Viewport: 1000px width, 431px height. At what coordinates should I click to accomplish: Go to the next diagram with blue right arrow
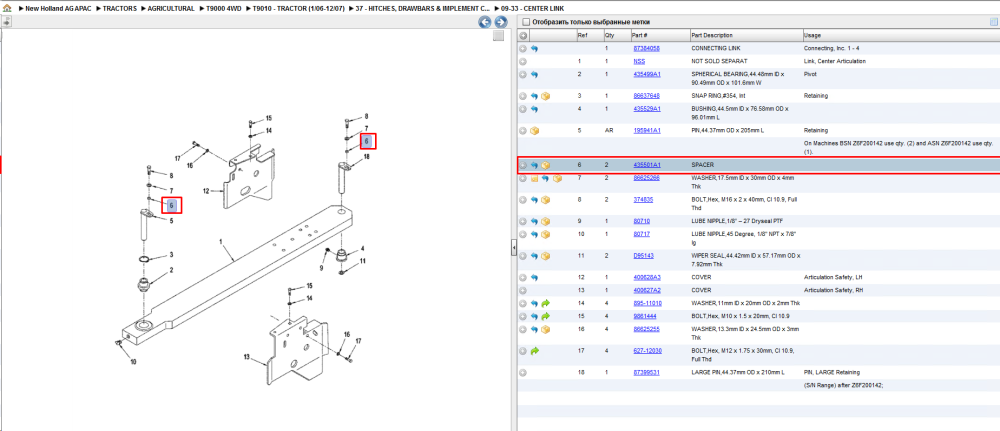(501, 22)
